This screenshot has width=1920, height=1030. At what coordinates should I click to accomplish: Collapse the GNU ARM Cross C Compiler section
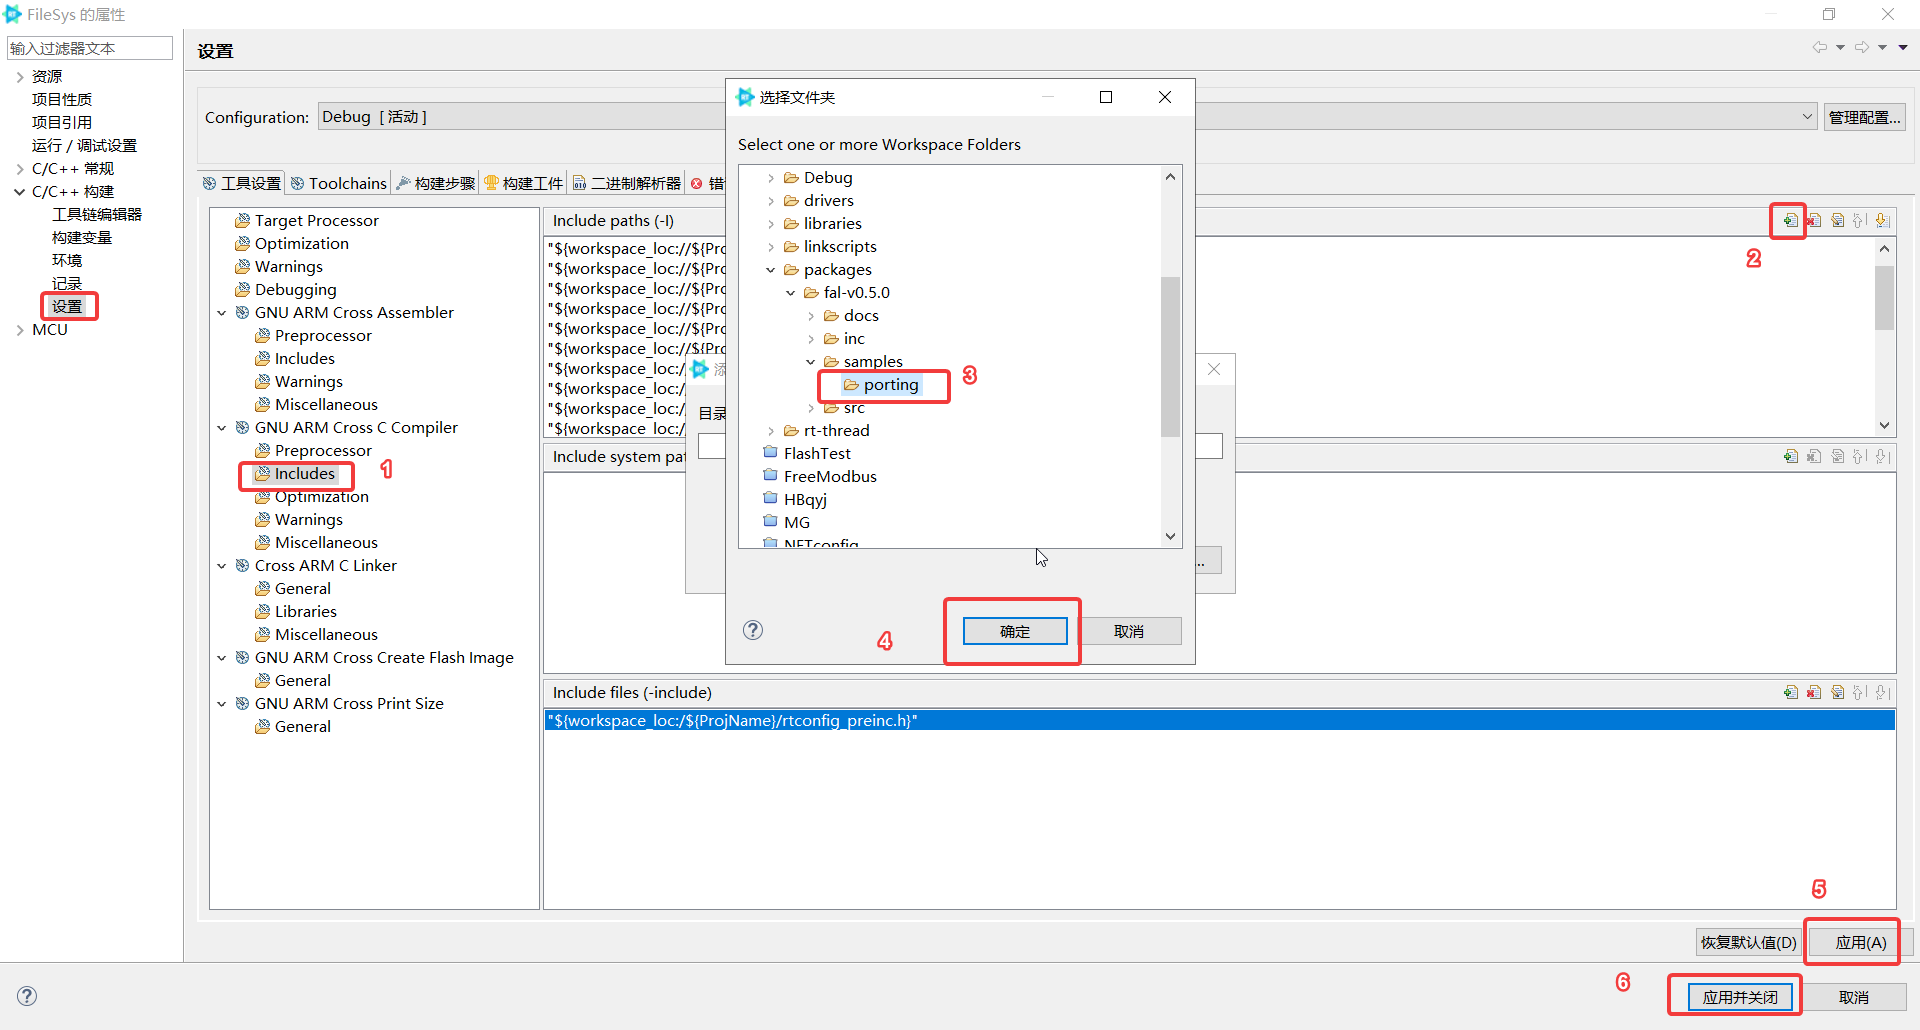tap(222, 427)
